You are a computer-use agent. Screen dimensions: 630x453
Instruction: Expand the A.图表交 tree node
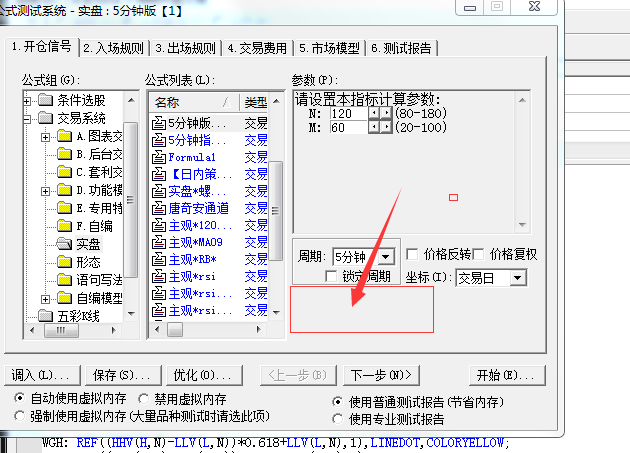click(x=46, y=137)
